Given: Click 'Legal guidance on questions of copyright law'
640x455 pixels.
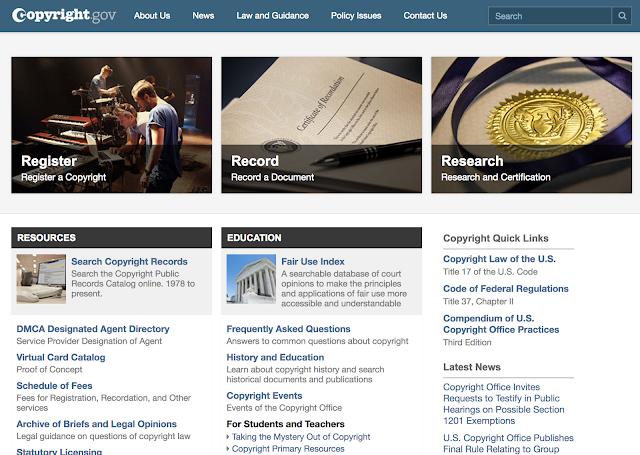Looking at the screenshot, I should click(103, 436).
